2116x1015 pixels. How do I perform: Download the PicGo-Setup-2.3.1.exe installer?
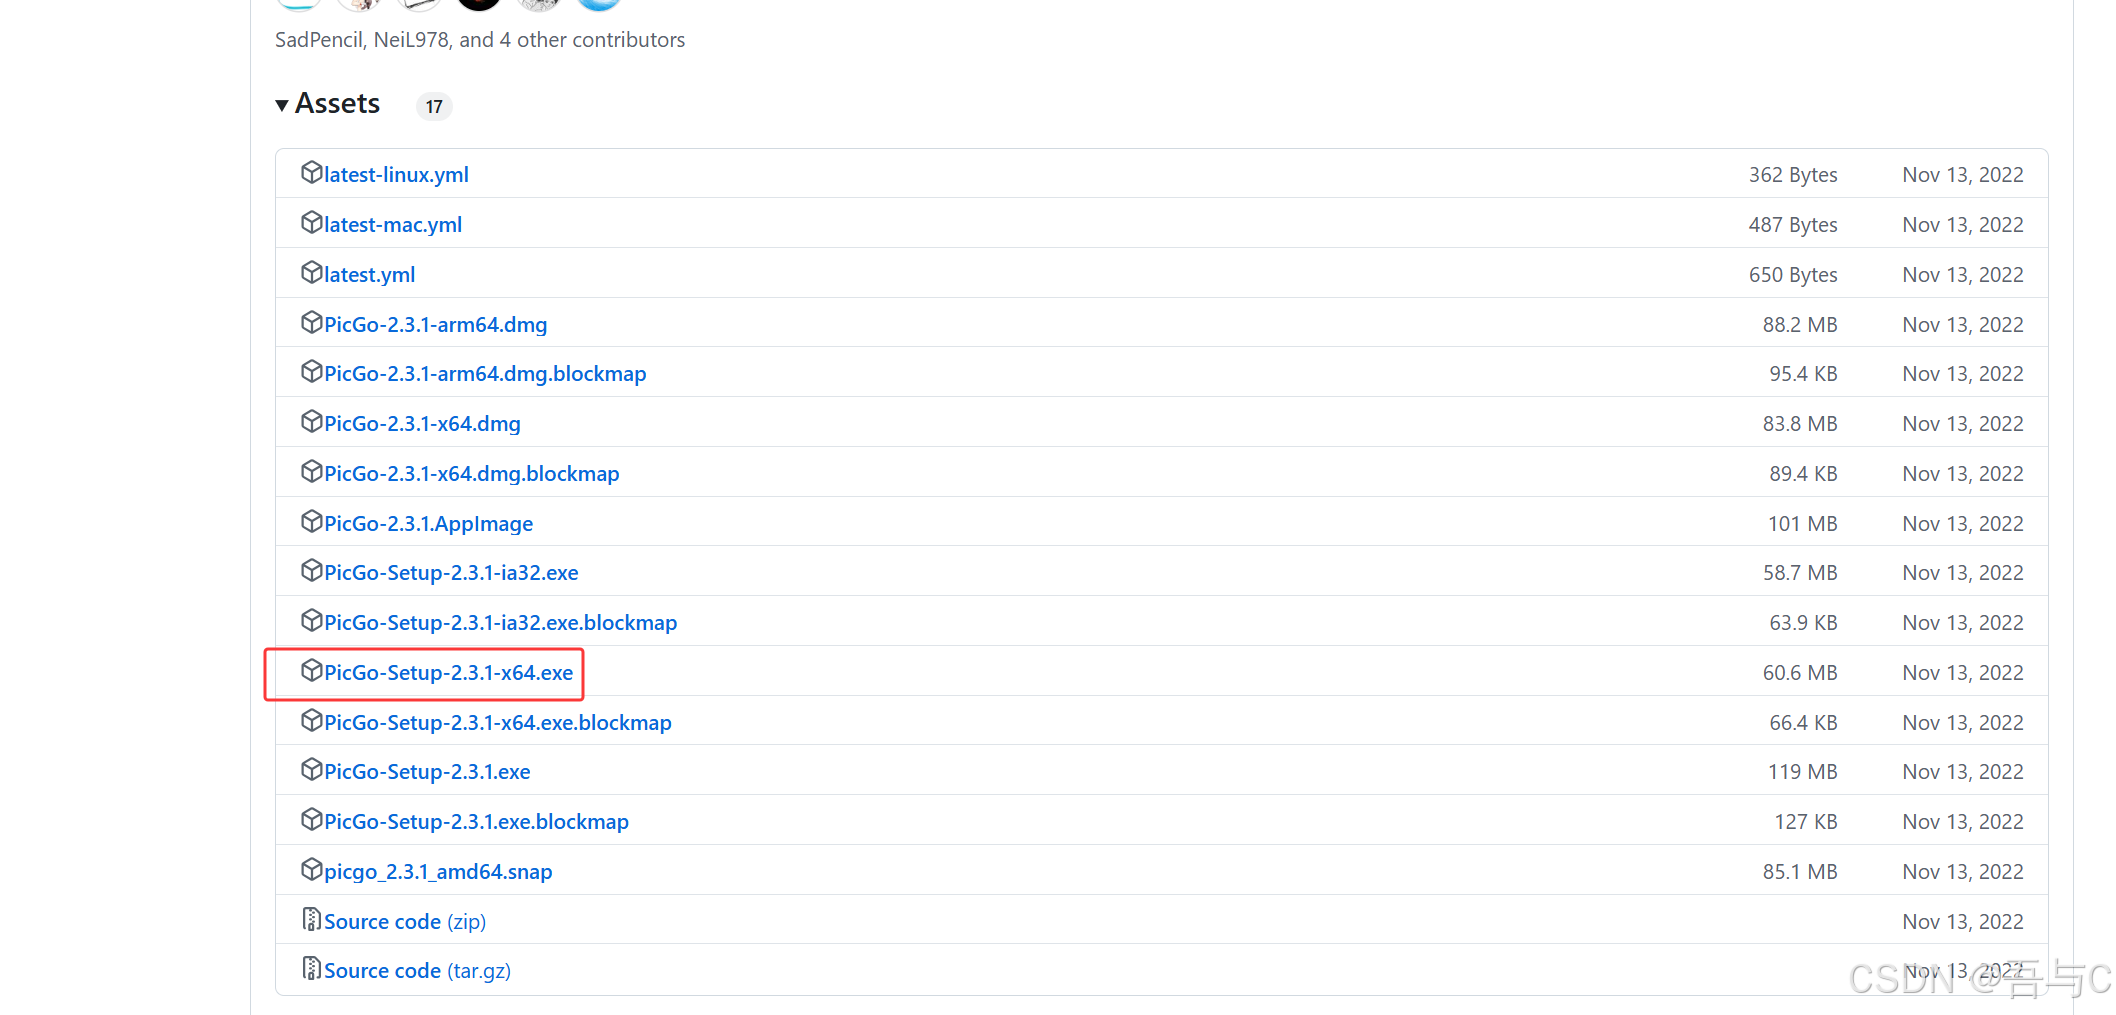(x=427, y=772)
